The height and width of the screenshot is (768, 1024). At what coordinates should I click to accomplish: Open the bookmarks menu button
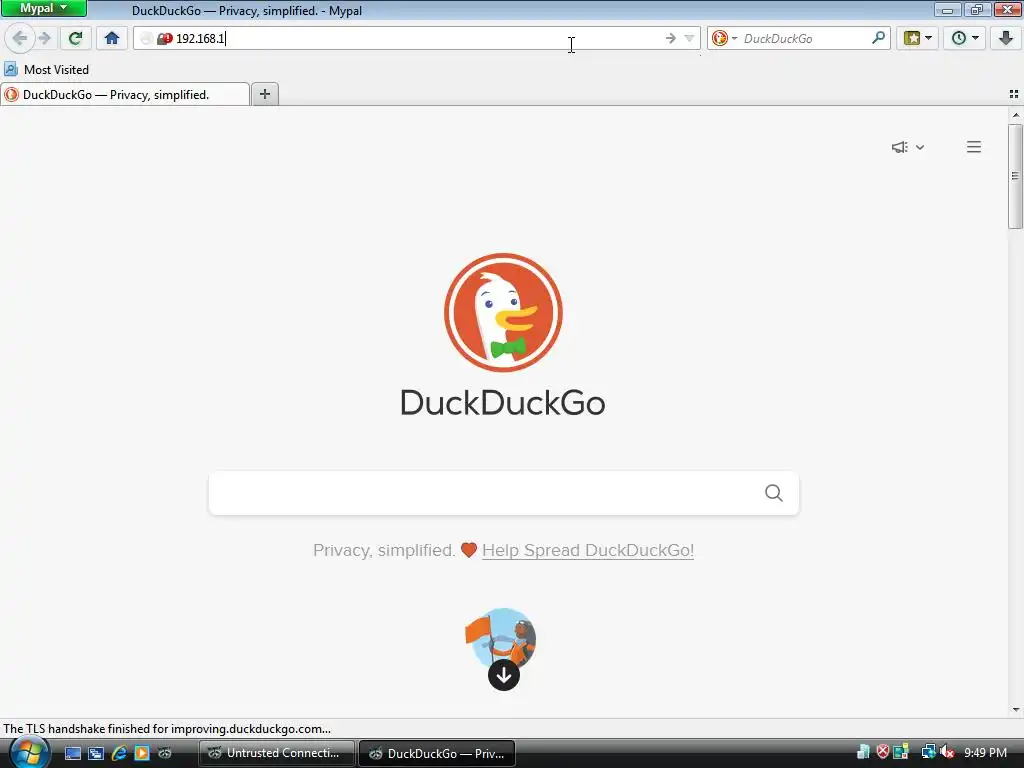918,38
